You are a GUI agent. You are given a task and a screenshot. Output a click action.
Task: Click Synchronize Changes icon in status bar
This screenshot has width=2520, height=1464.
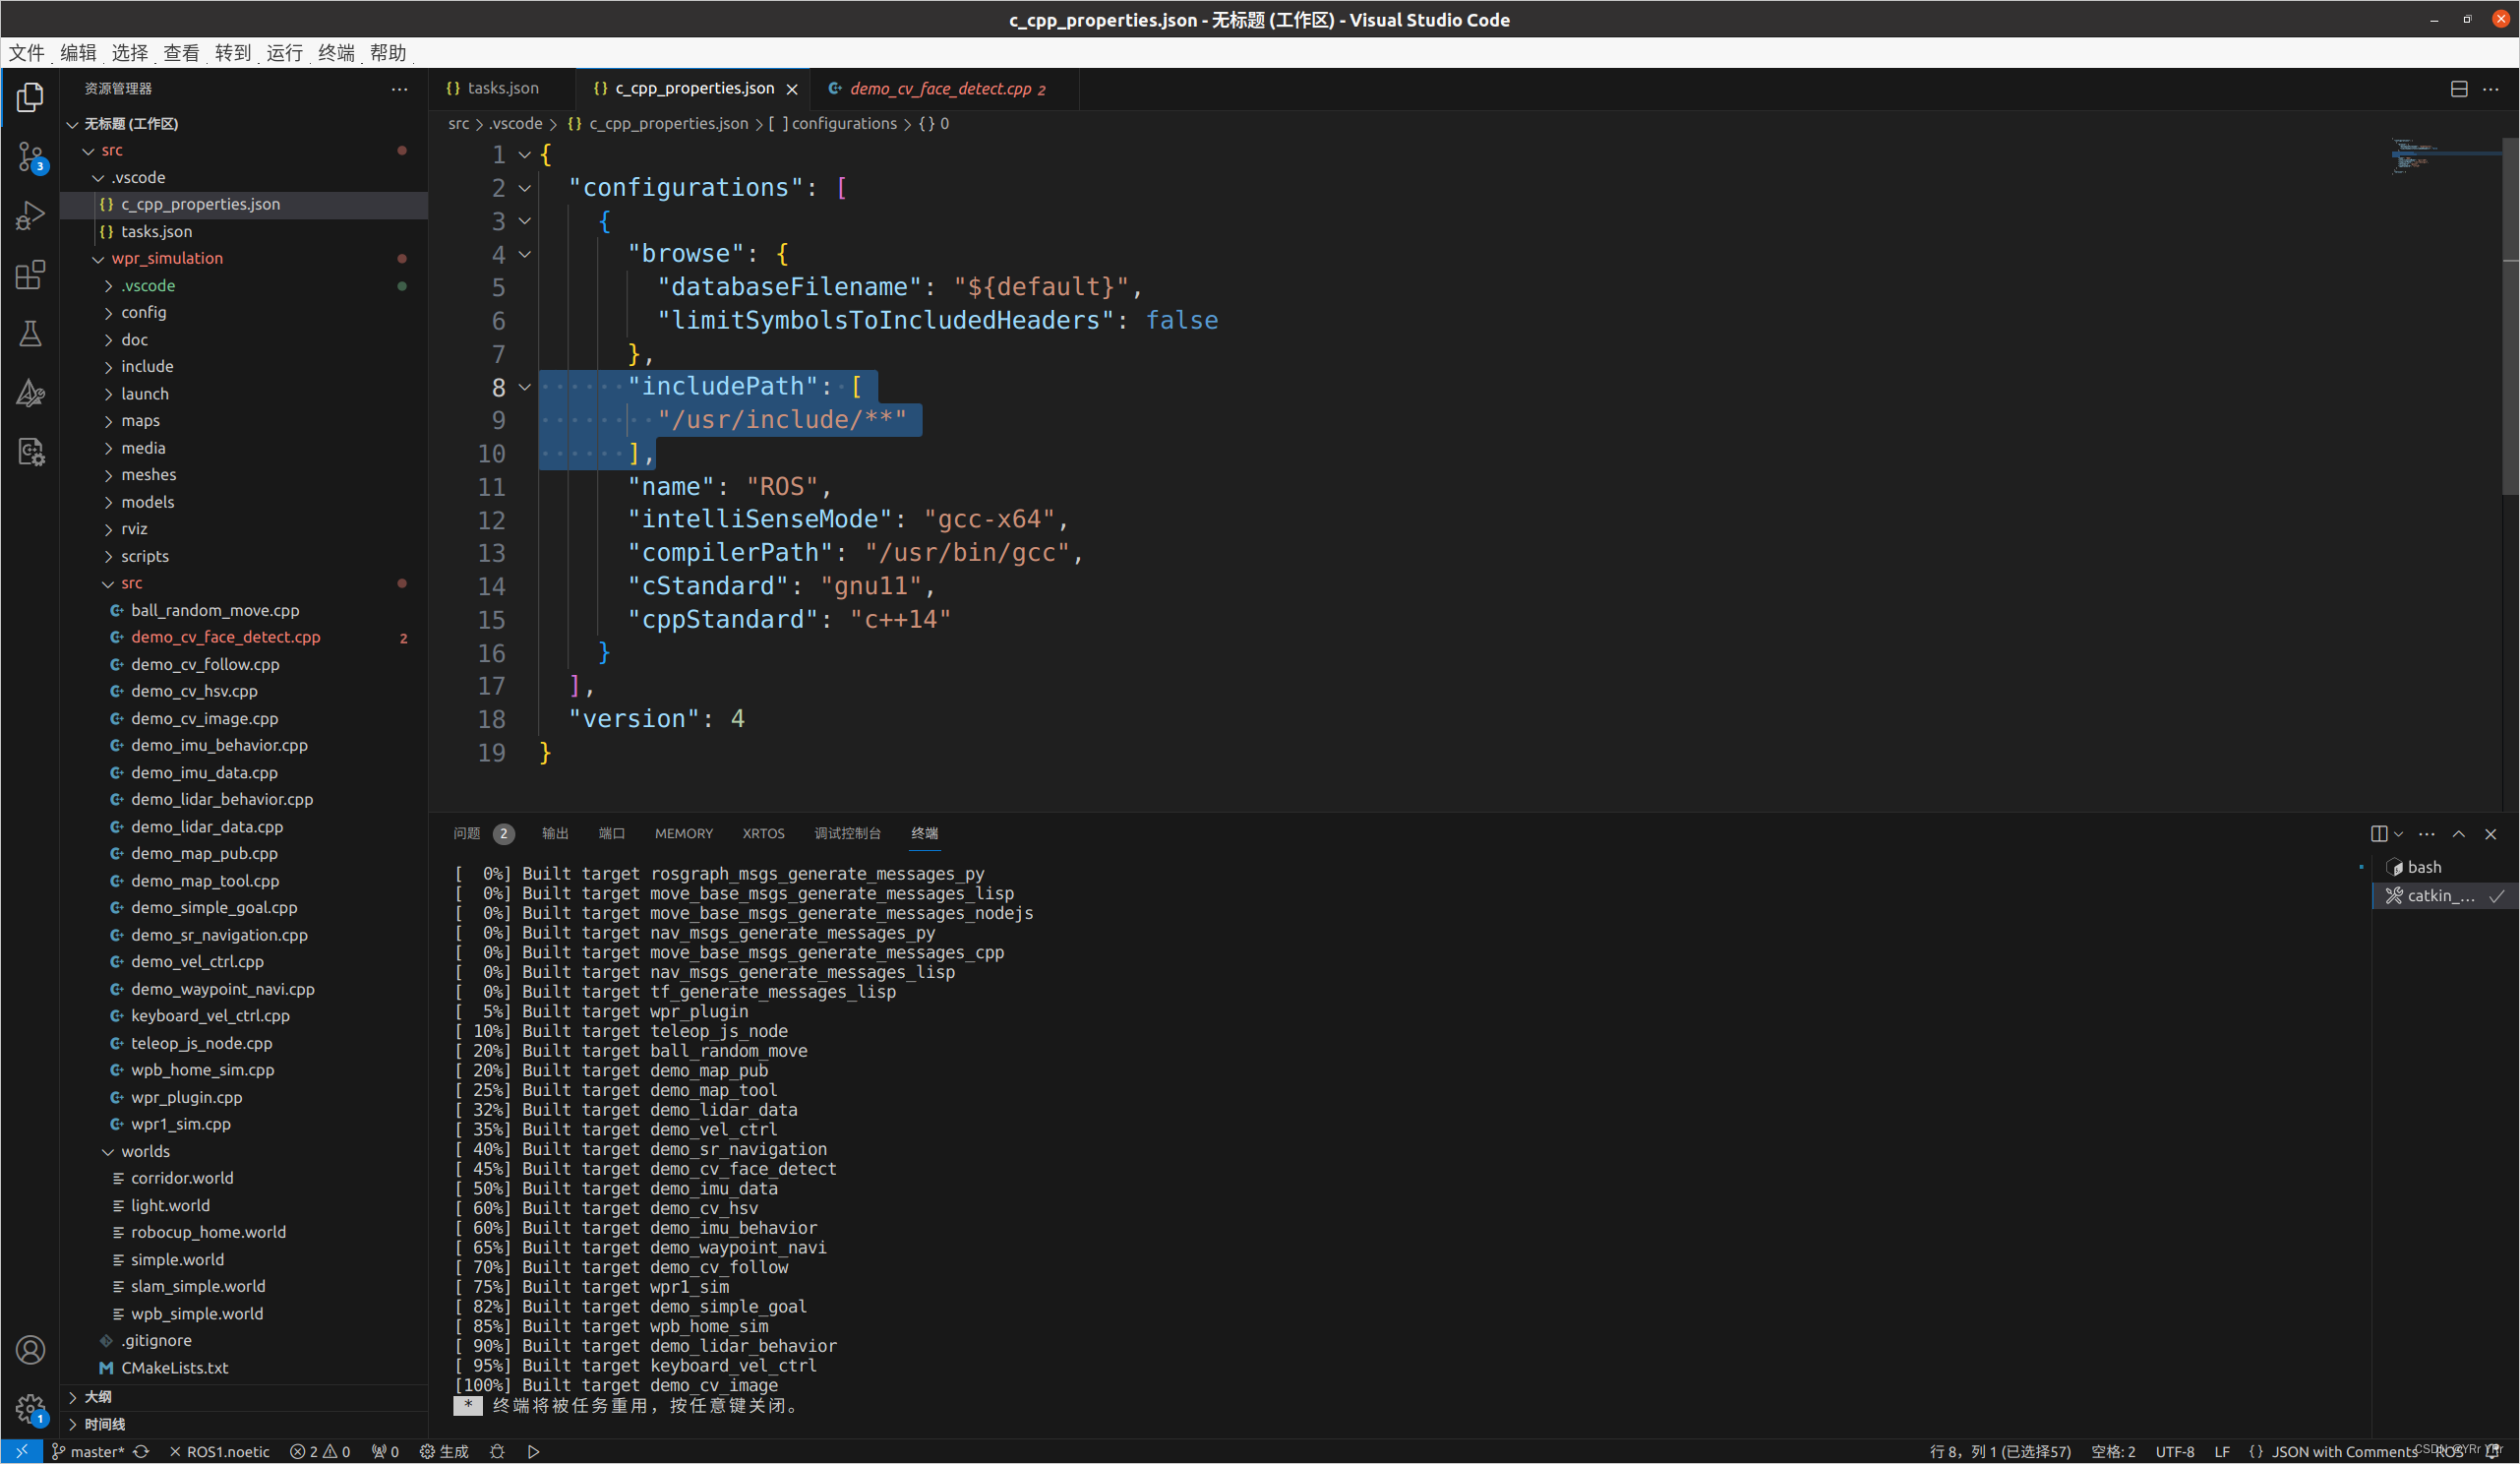click(141, 1451)
